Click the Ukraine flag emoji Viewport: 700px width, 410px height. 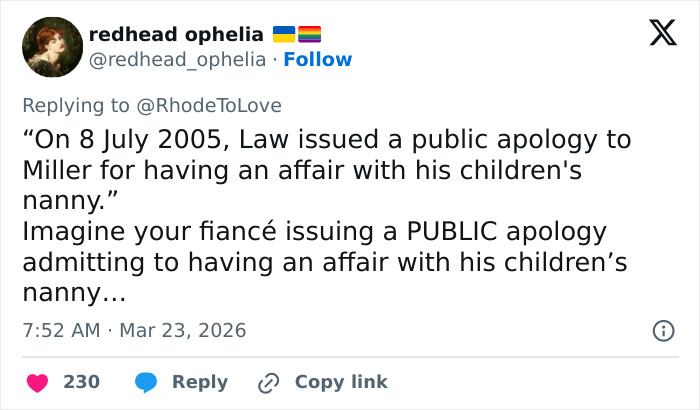284,34
